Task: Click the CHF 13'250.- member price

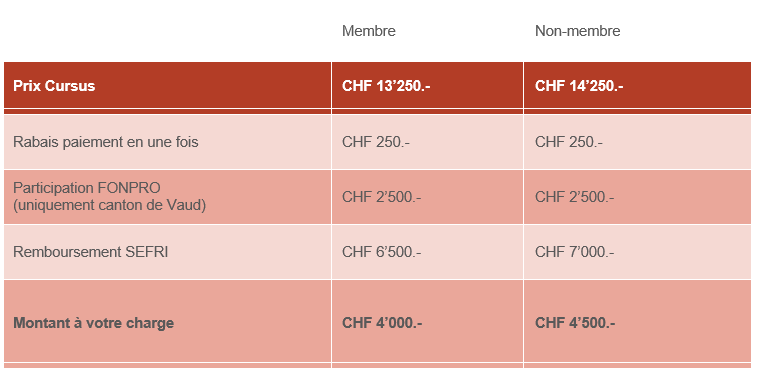Action: [x=386, y=86]
